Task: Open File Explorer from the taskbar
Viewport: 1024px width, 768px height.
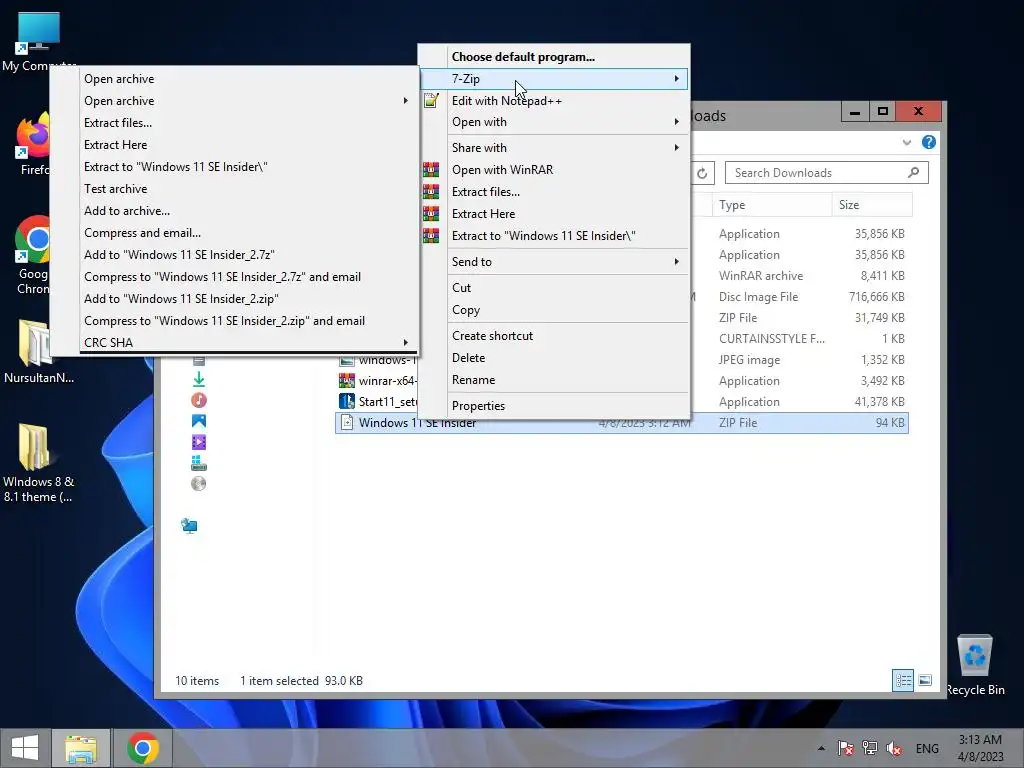Action: tap(80, 748)
